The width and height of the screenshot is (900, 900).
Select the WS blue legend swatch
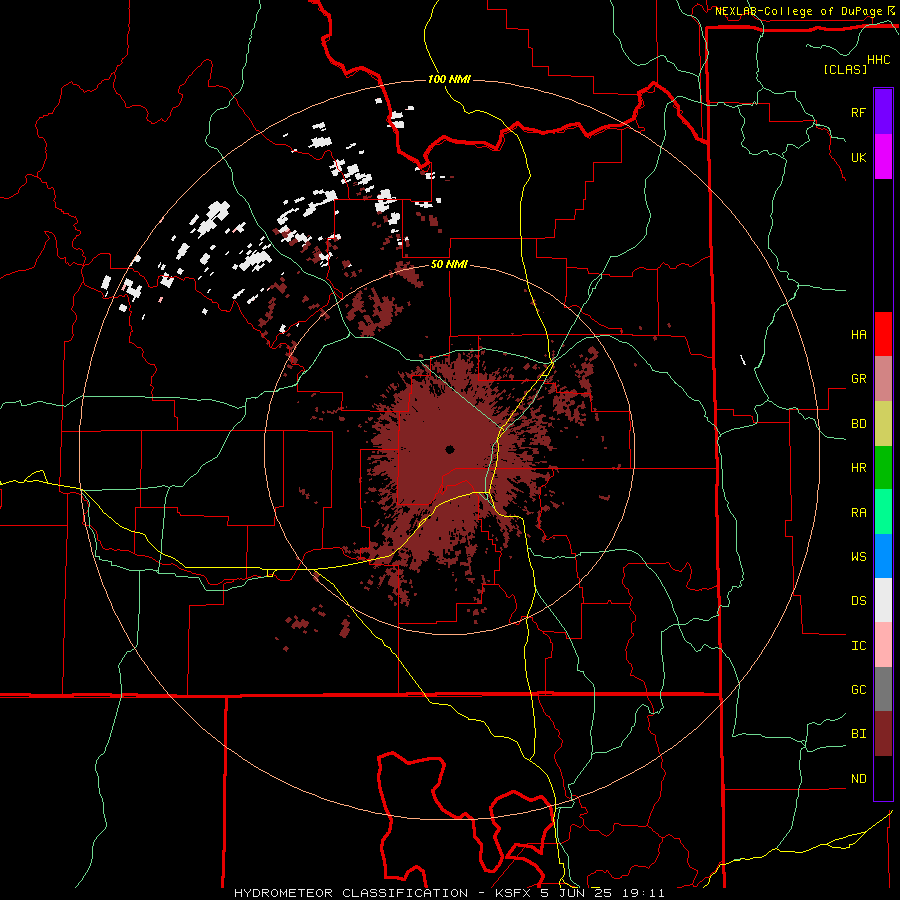(883, 556)
